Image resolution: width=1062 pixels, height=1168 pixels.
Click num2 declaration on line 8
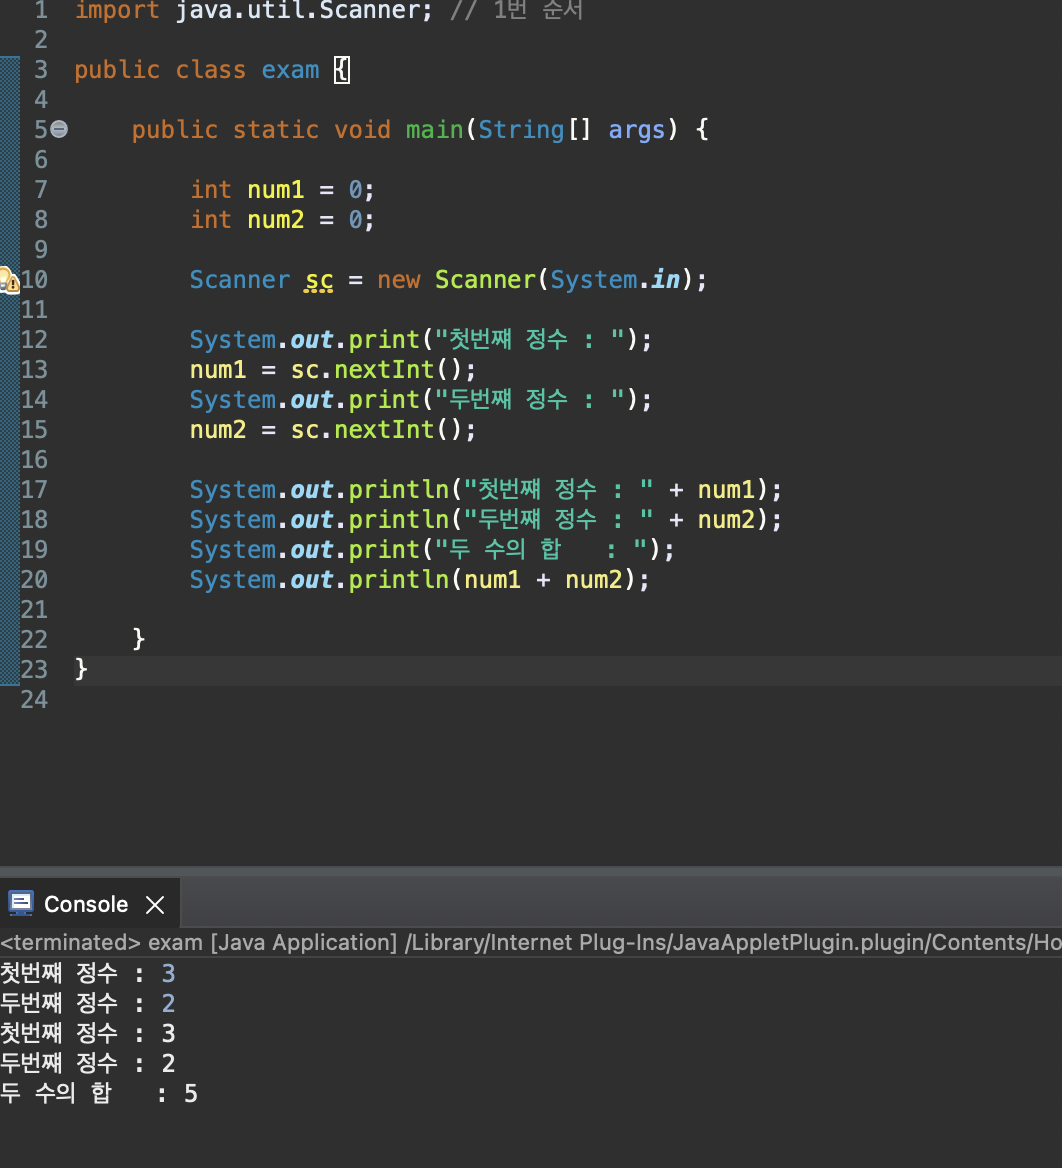pyautogui.click(x=276, y=220)
